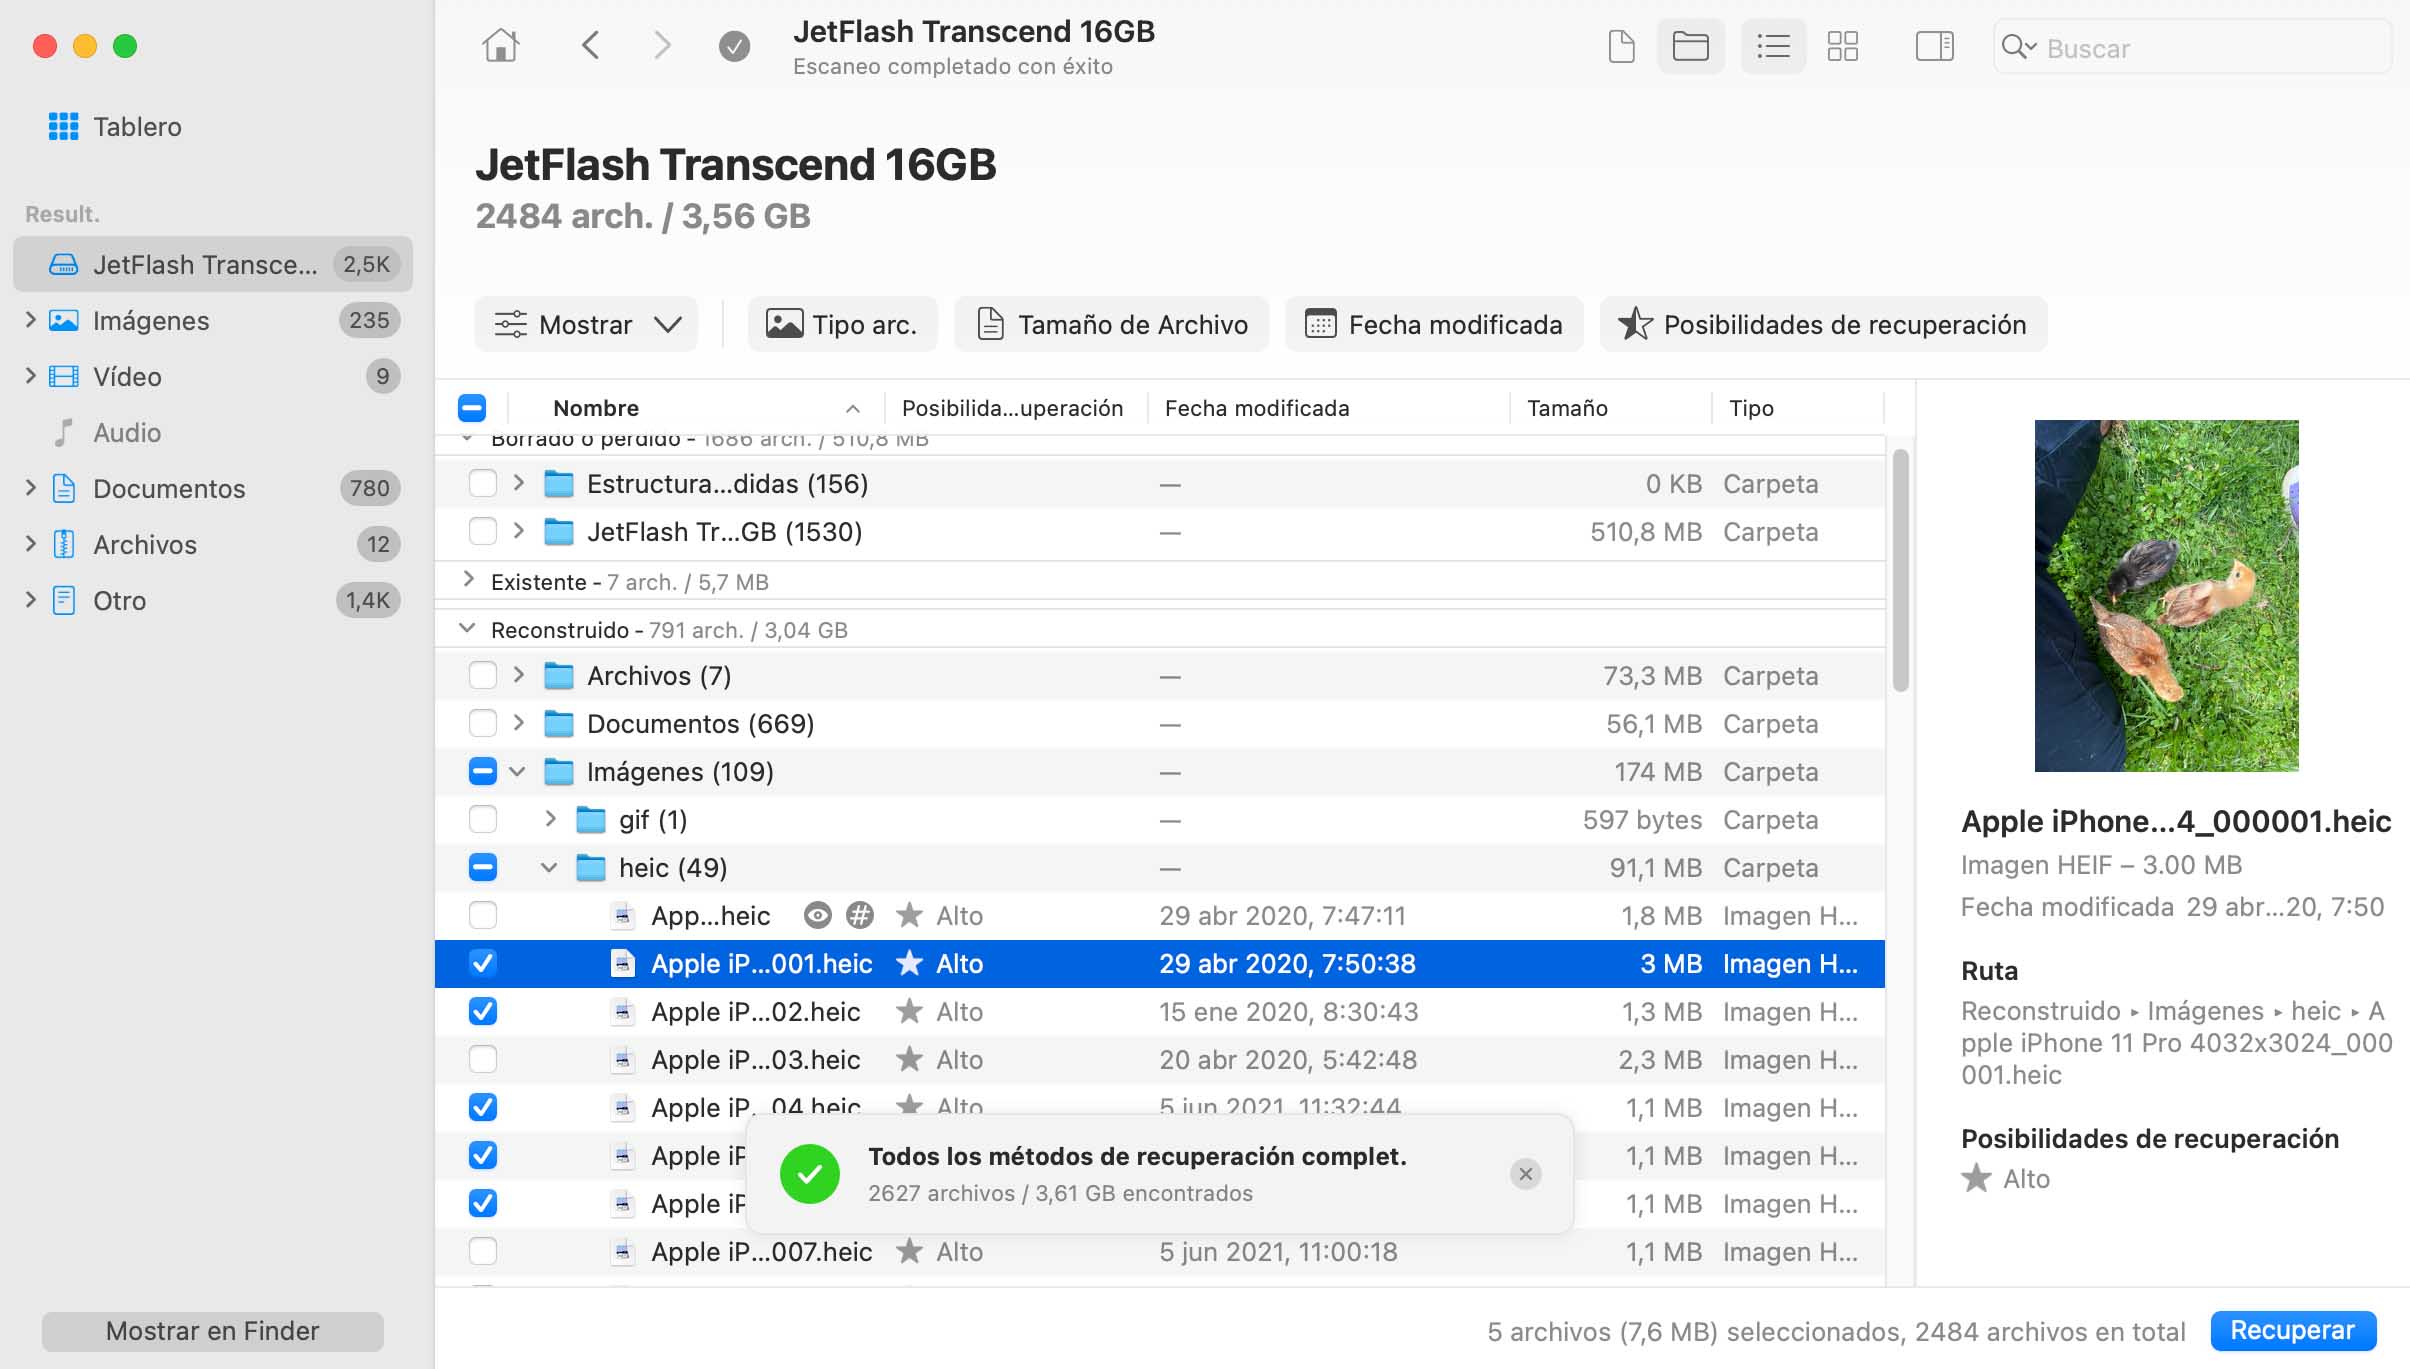Toggle the preview side panel icon
Image resolution: width=2410 pixels, height=1369 pixels.
click(1934, 46)
